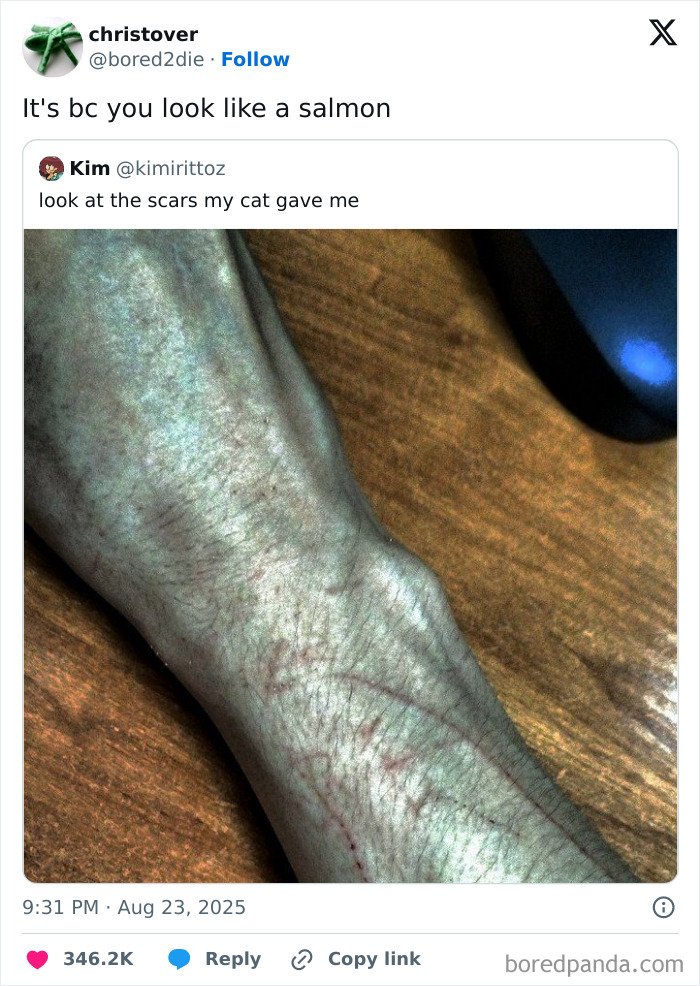This screenshot has height=986, width=700.
Task: Click Kim's small profile avatar
Action: [x=52, y=169]
